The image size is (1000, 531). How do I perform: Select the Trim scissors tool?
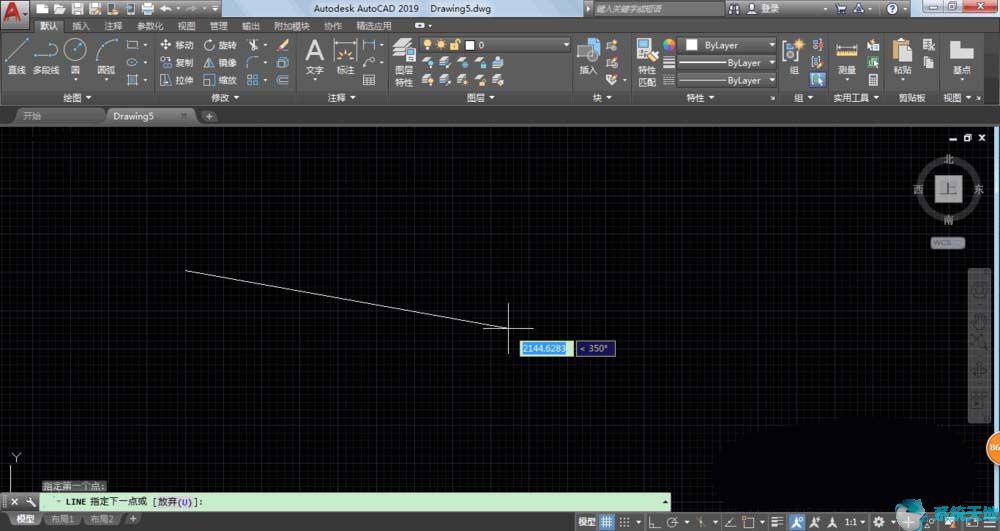click(x=254, y=45)
